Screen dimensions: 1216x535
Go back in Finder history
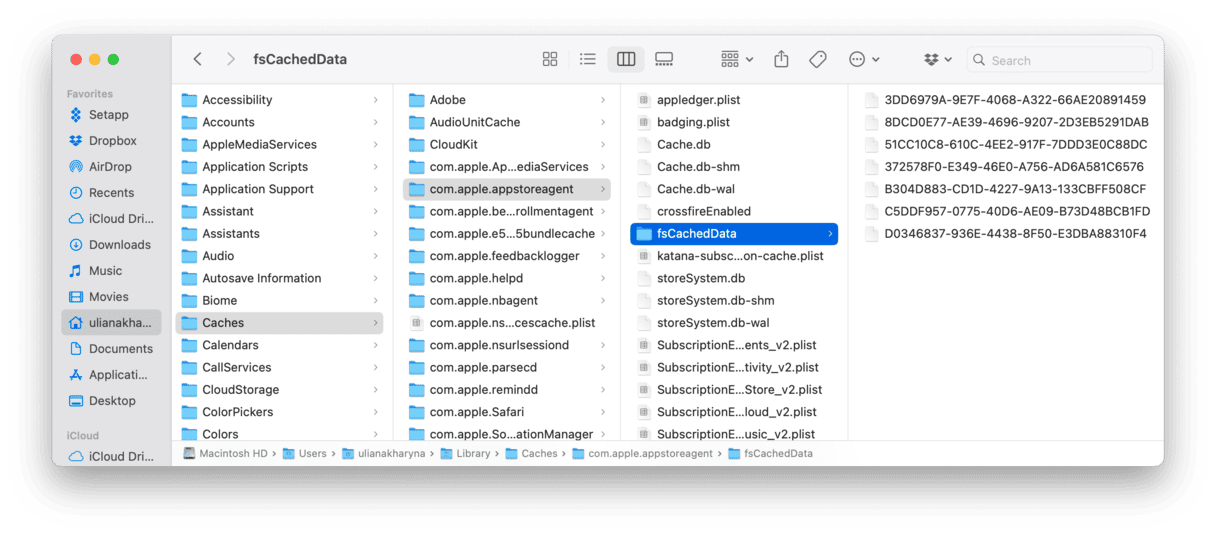198,59
